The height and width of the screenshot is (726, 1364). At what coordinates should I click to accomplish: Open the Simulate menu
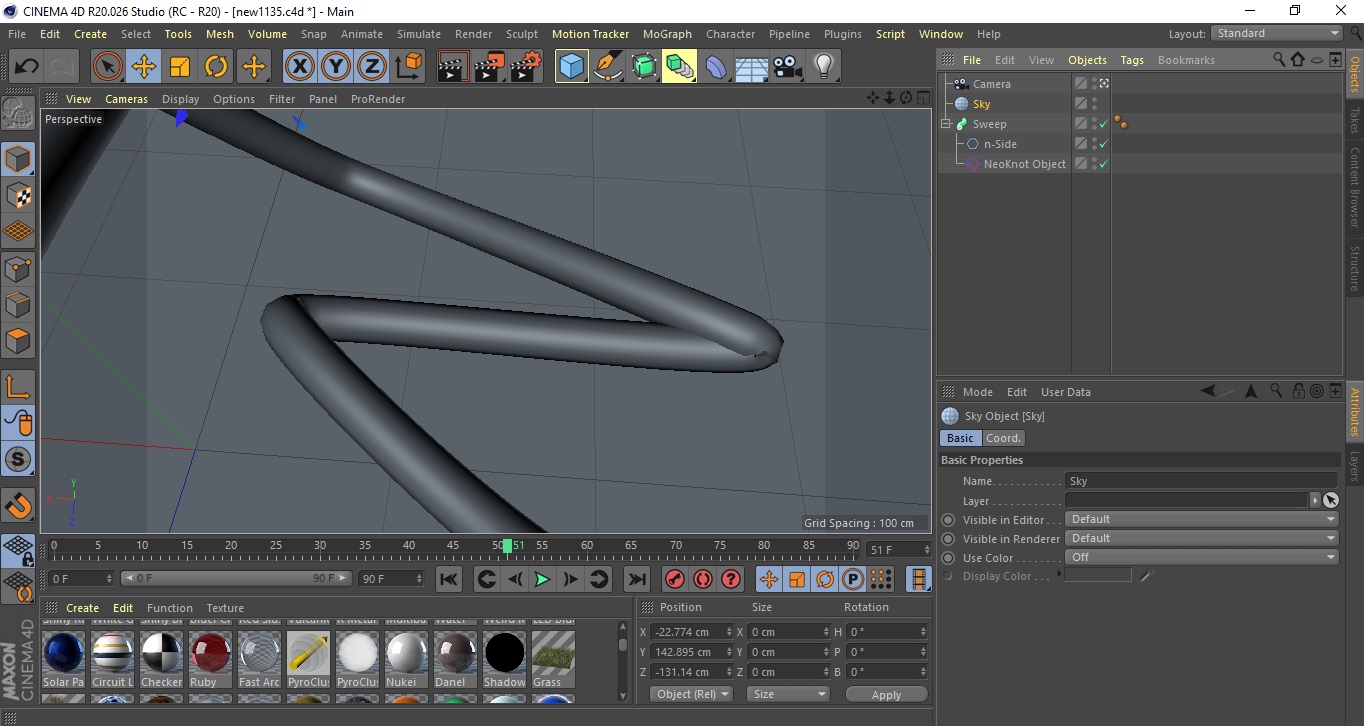point(418,34)
